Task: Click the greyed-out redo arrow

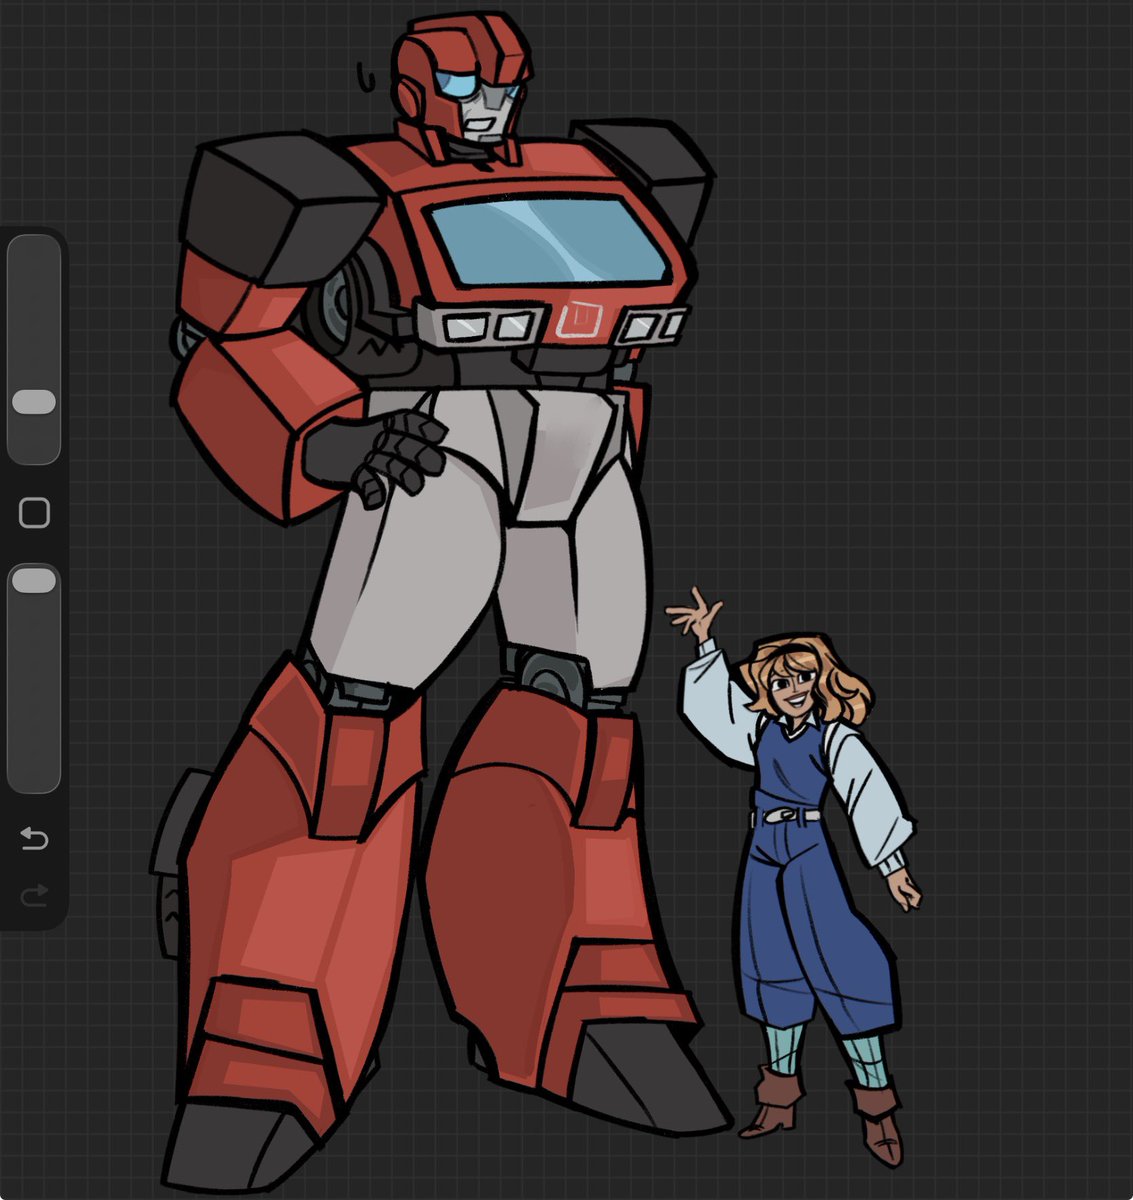Action: point(34,895)
